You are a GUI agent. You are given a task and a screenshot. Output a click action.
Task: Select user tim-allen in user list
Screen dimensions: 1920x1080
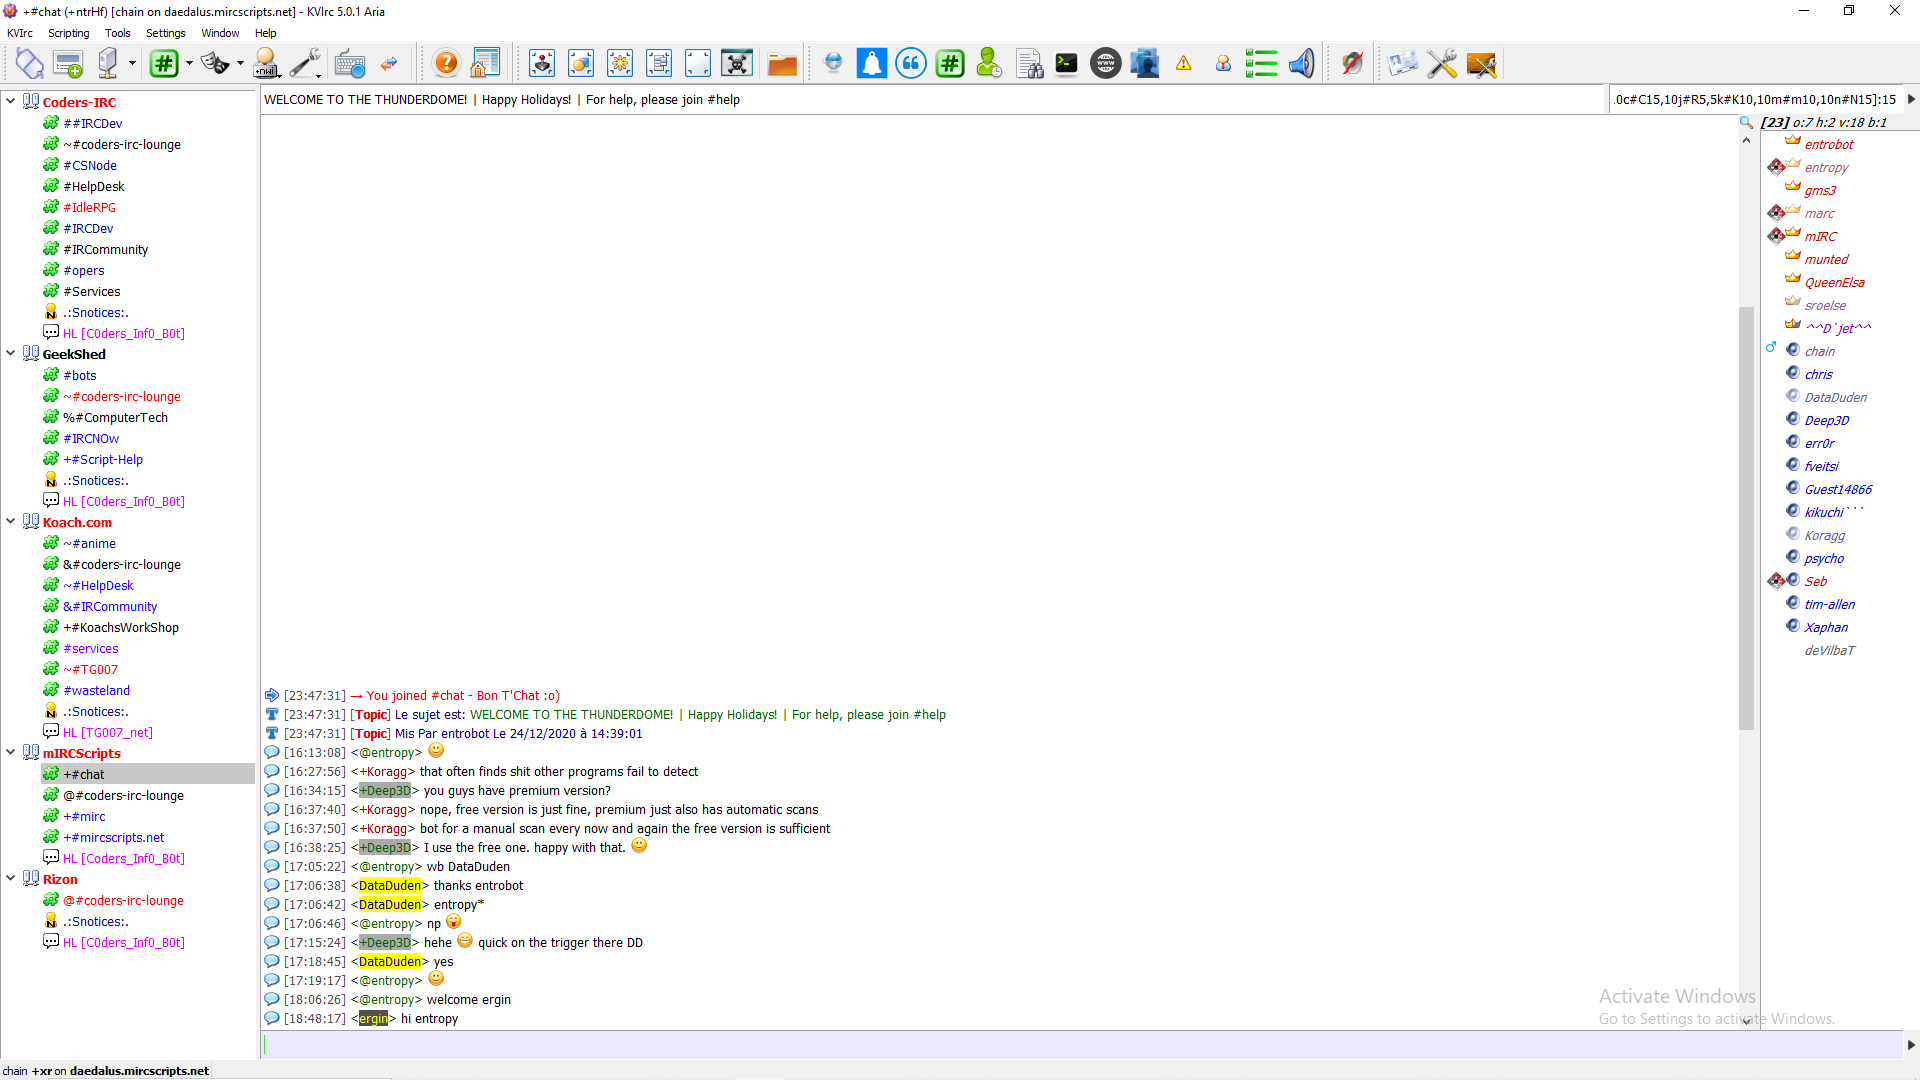coord(1829,604)
